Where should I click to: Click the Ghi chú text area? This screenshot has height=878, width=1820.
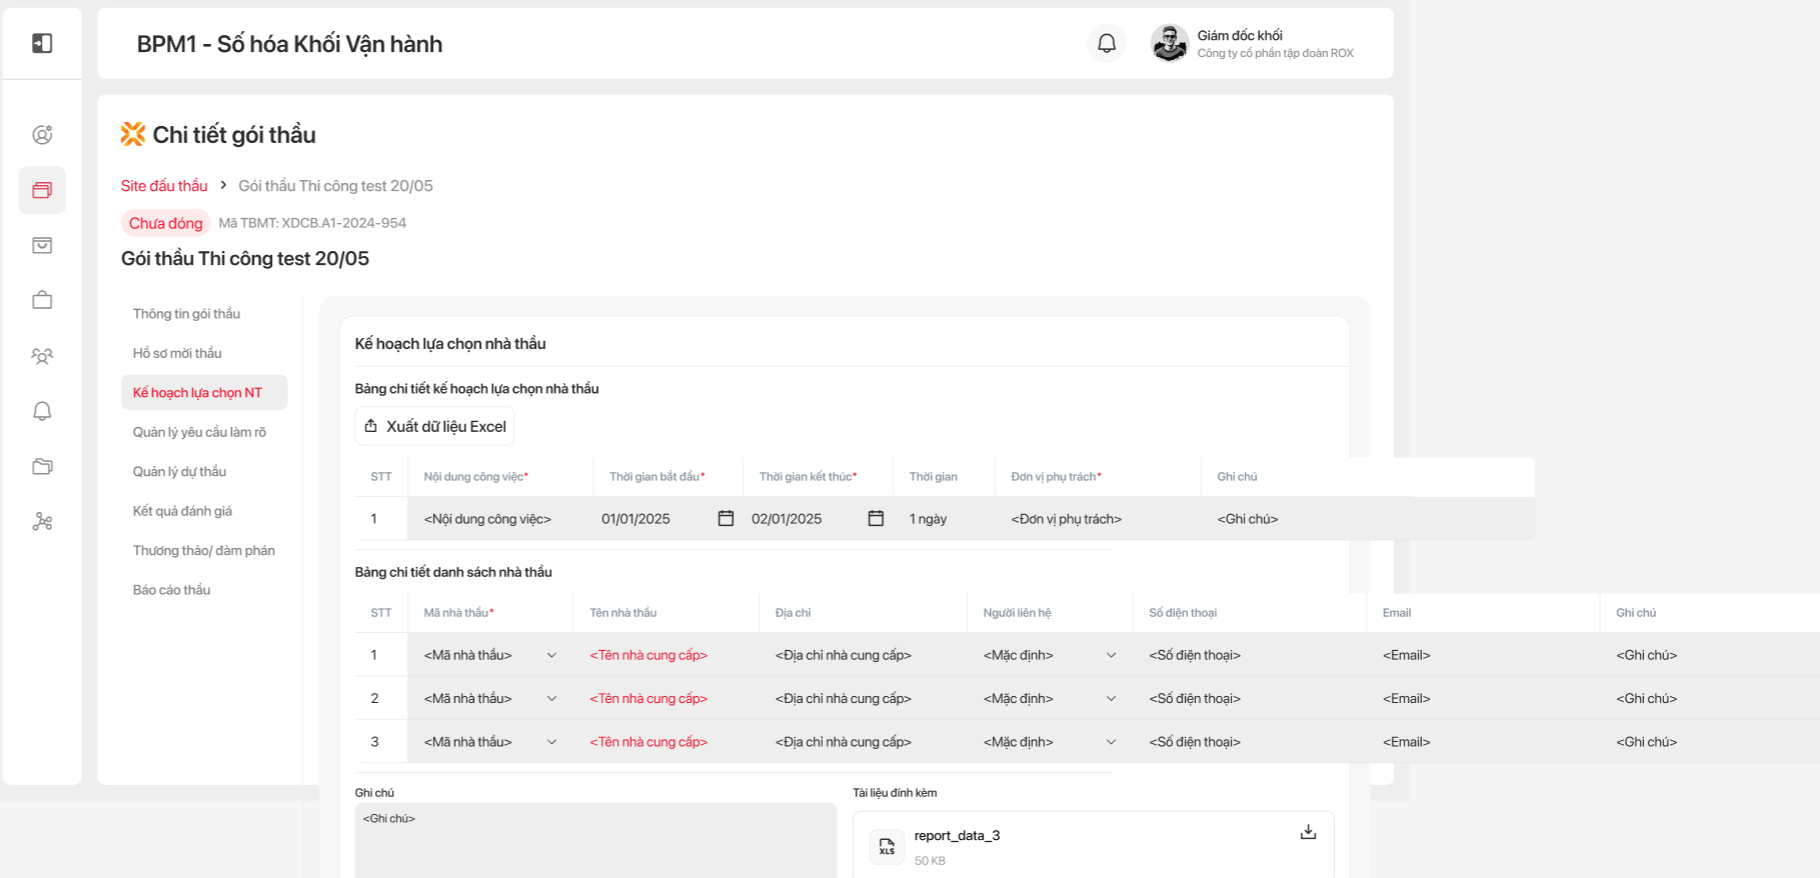(595, 840)
